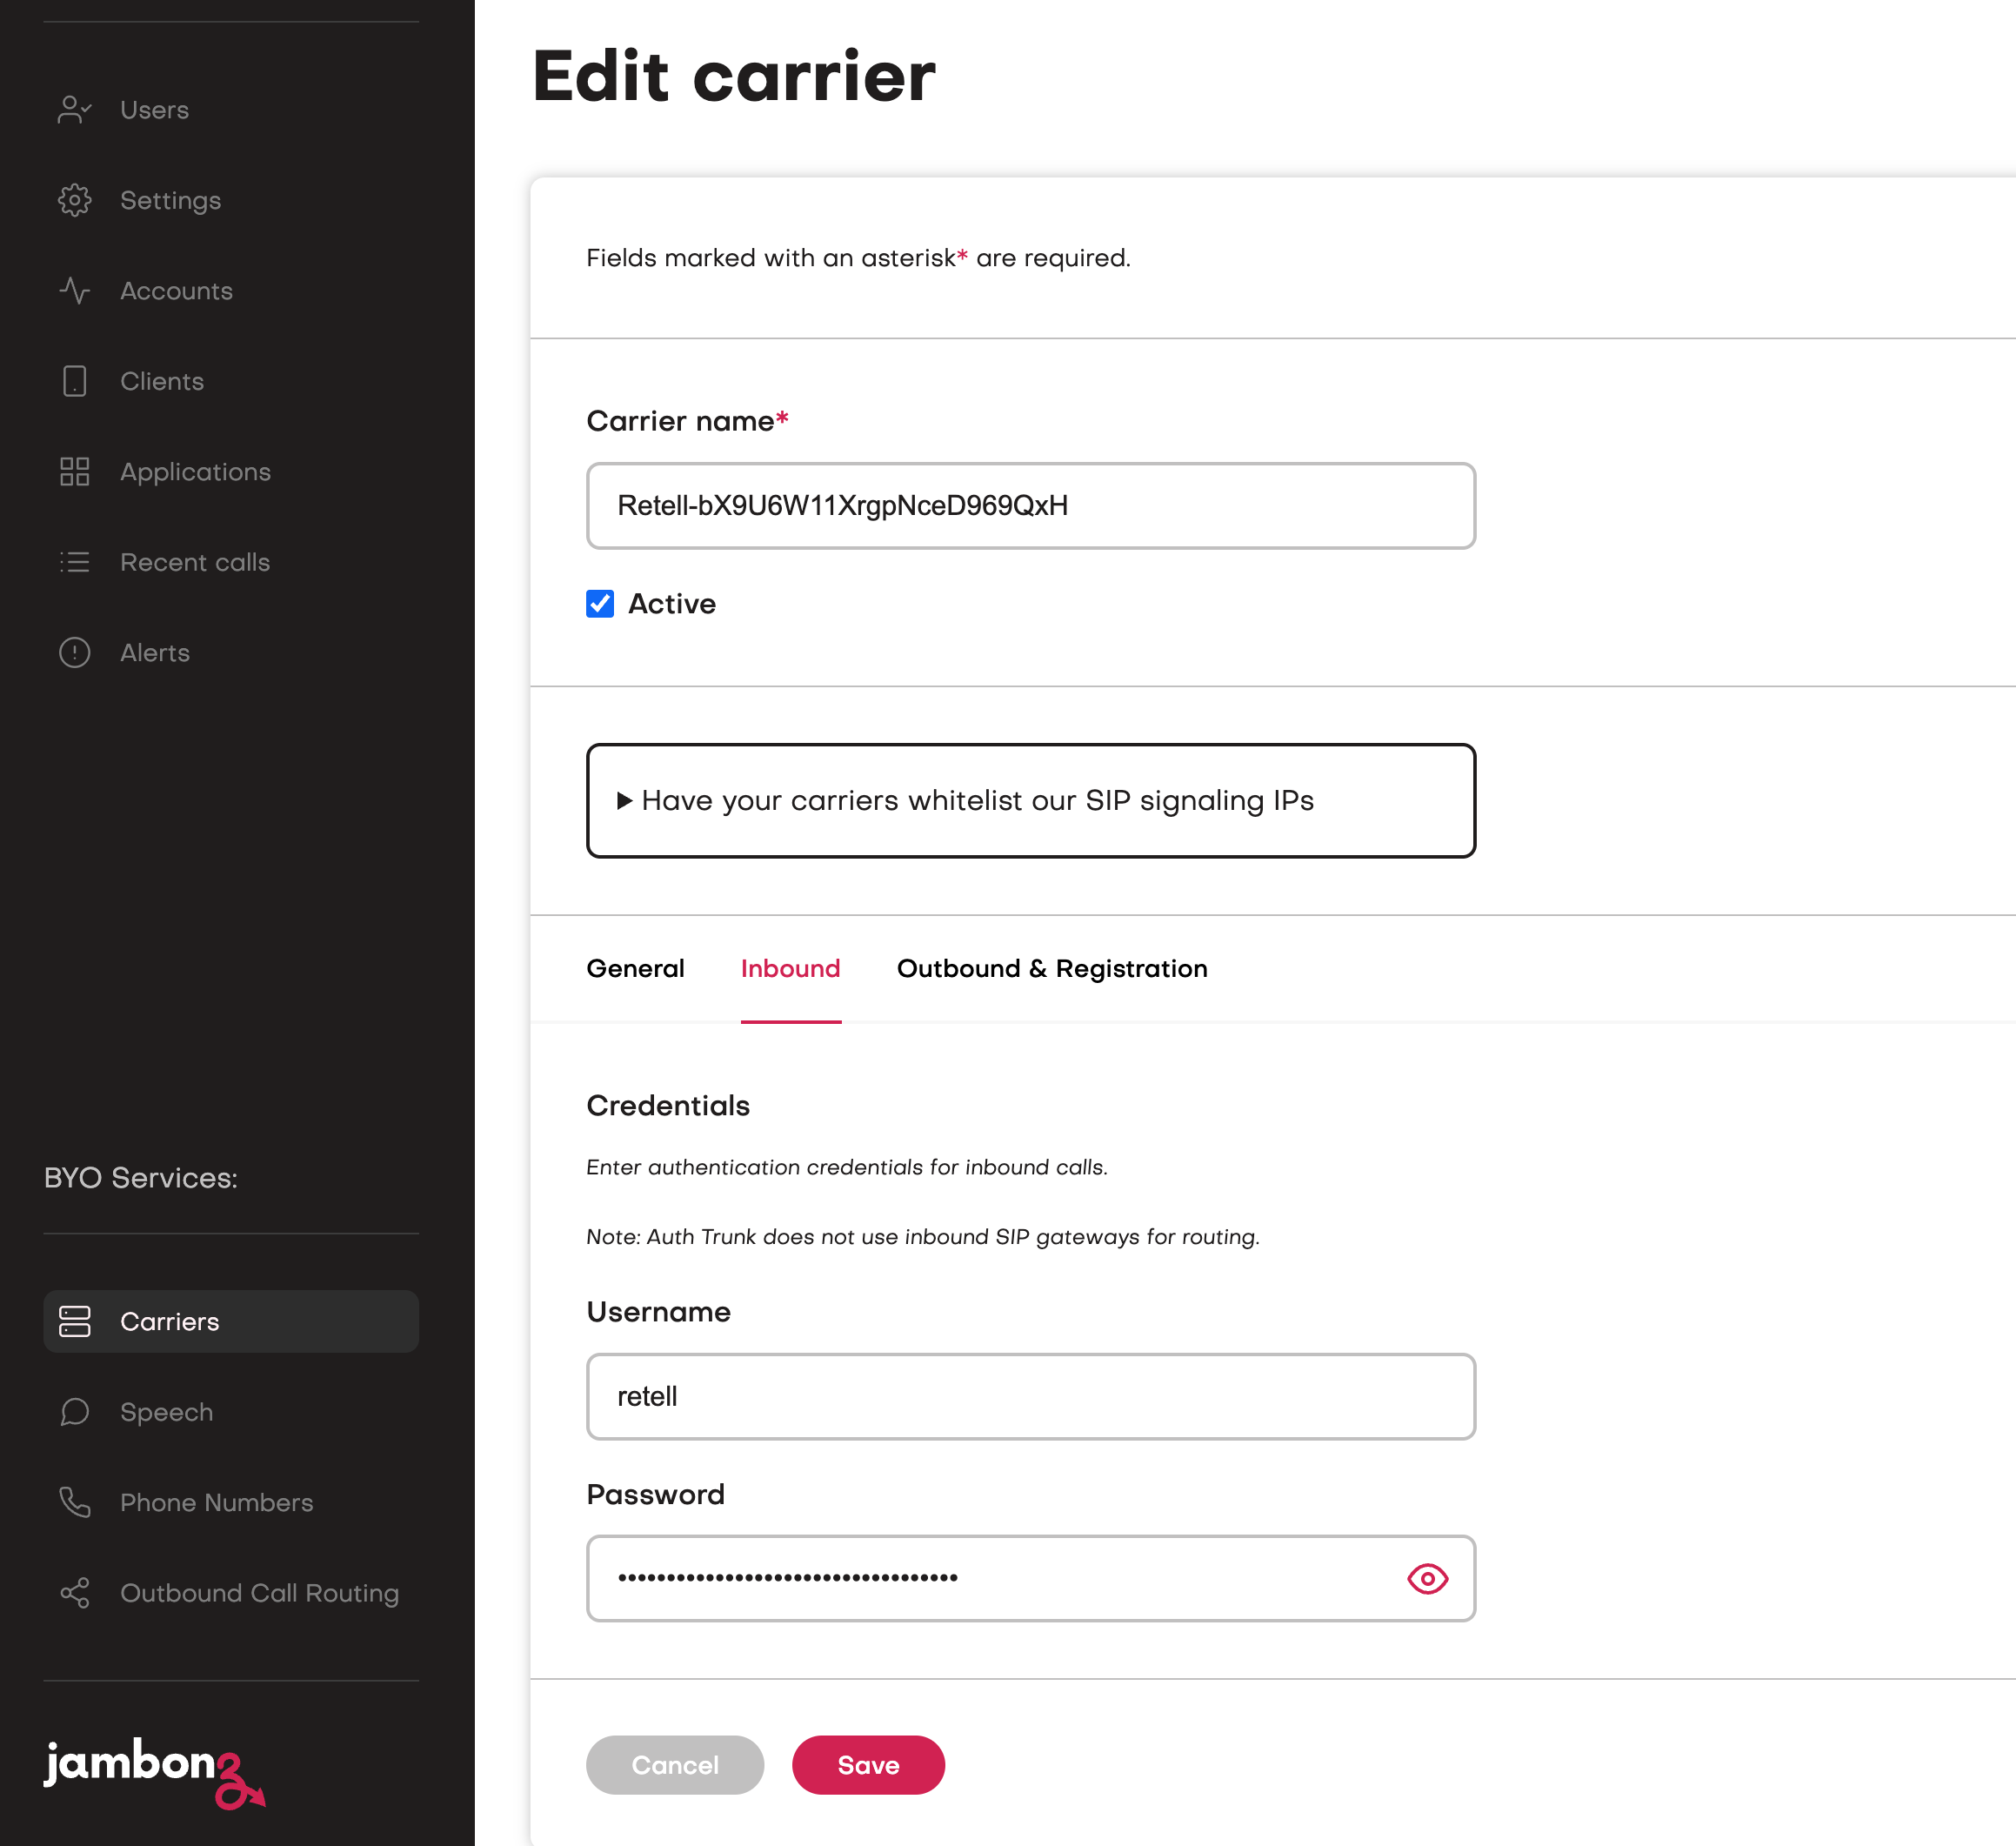Uncheck the Active checkbox

tap(600, 604)
